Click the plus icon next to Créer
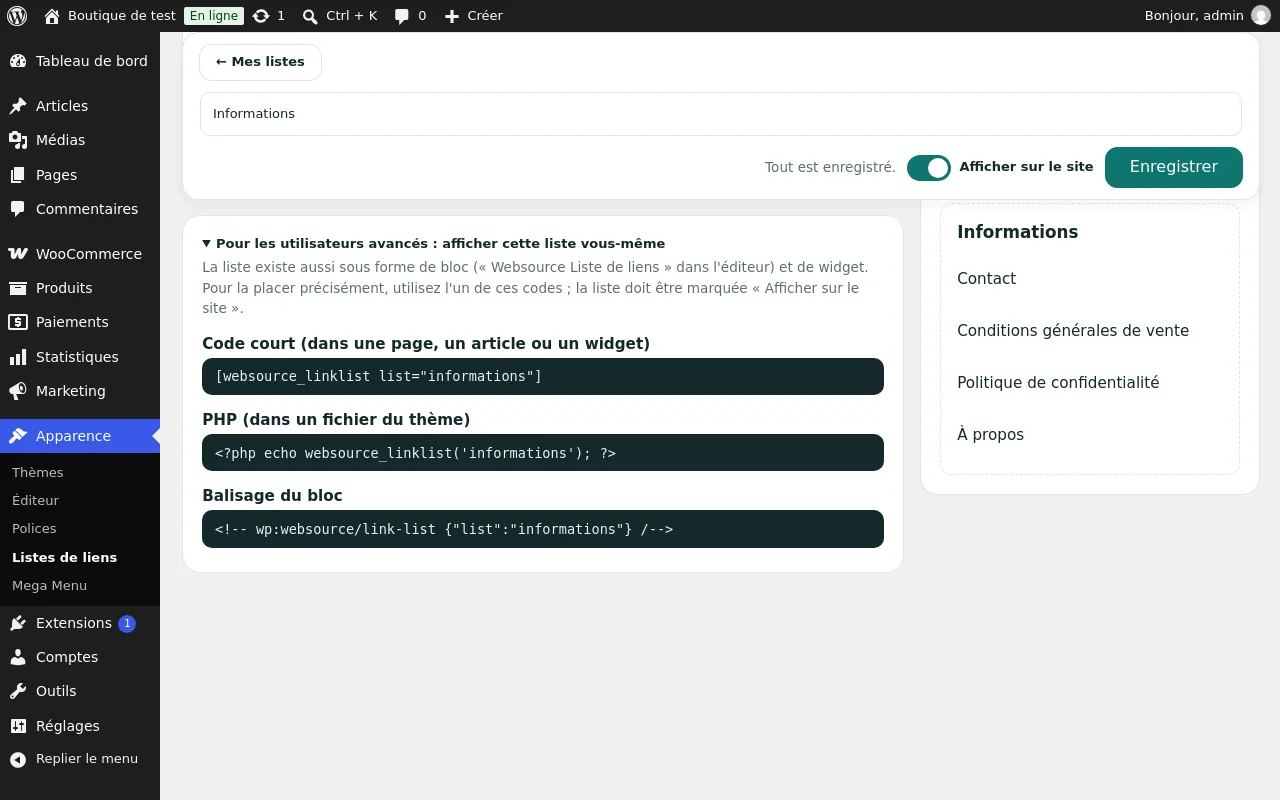 [452, 16]
